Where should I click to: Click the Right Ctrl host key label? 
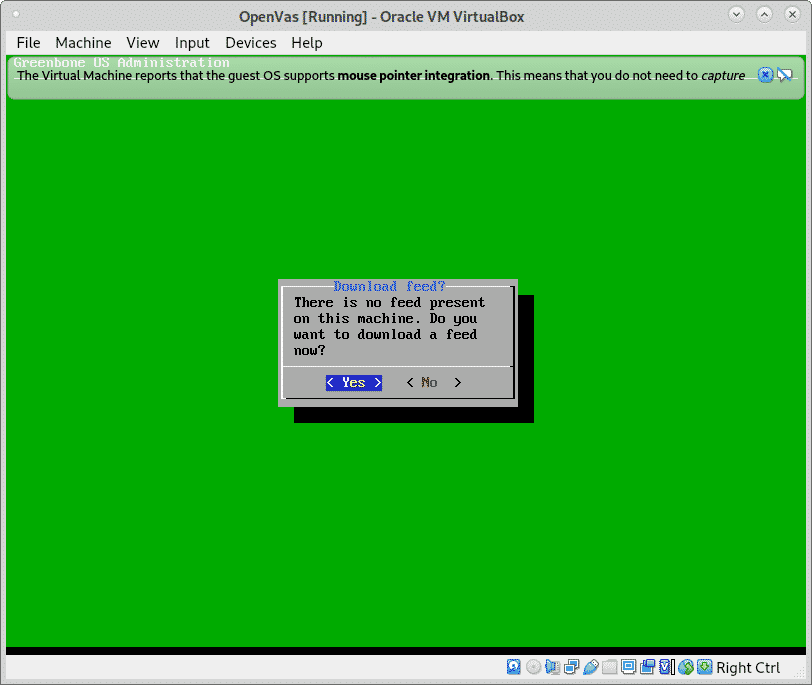(x=747, y=667)
